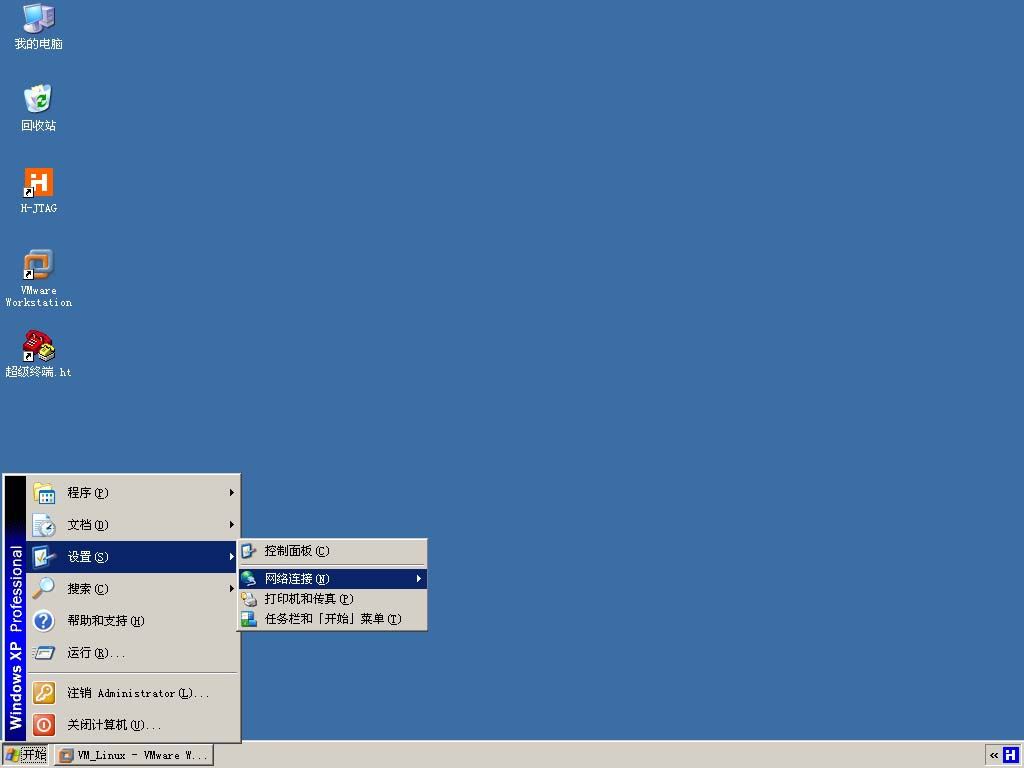Image resolution: width=1024 pixels, height=768 pixels.
Task: Expand hidden tray icons with the « chevron
Action: point(994,756)
